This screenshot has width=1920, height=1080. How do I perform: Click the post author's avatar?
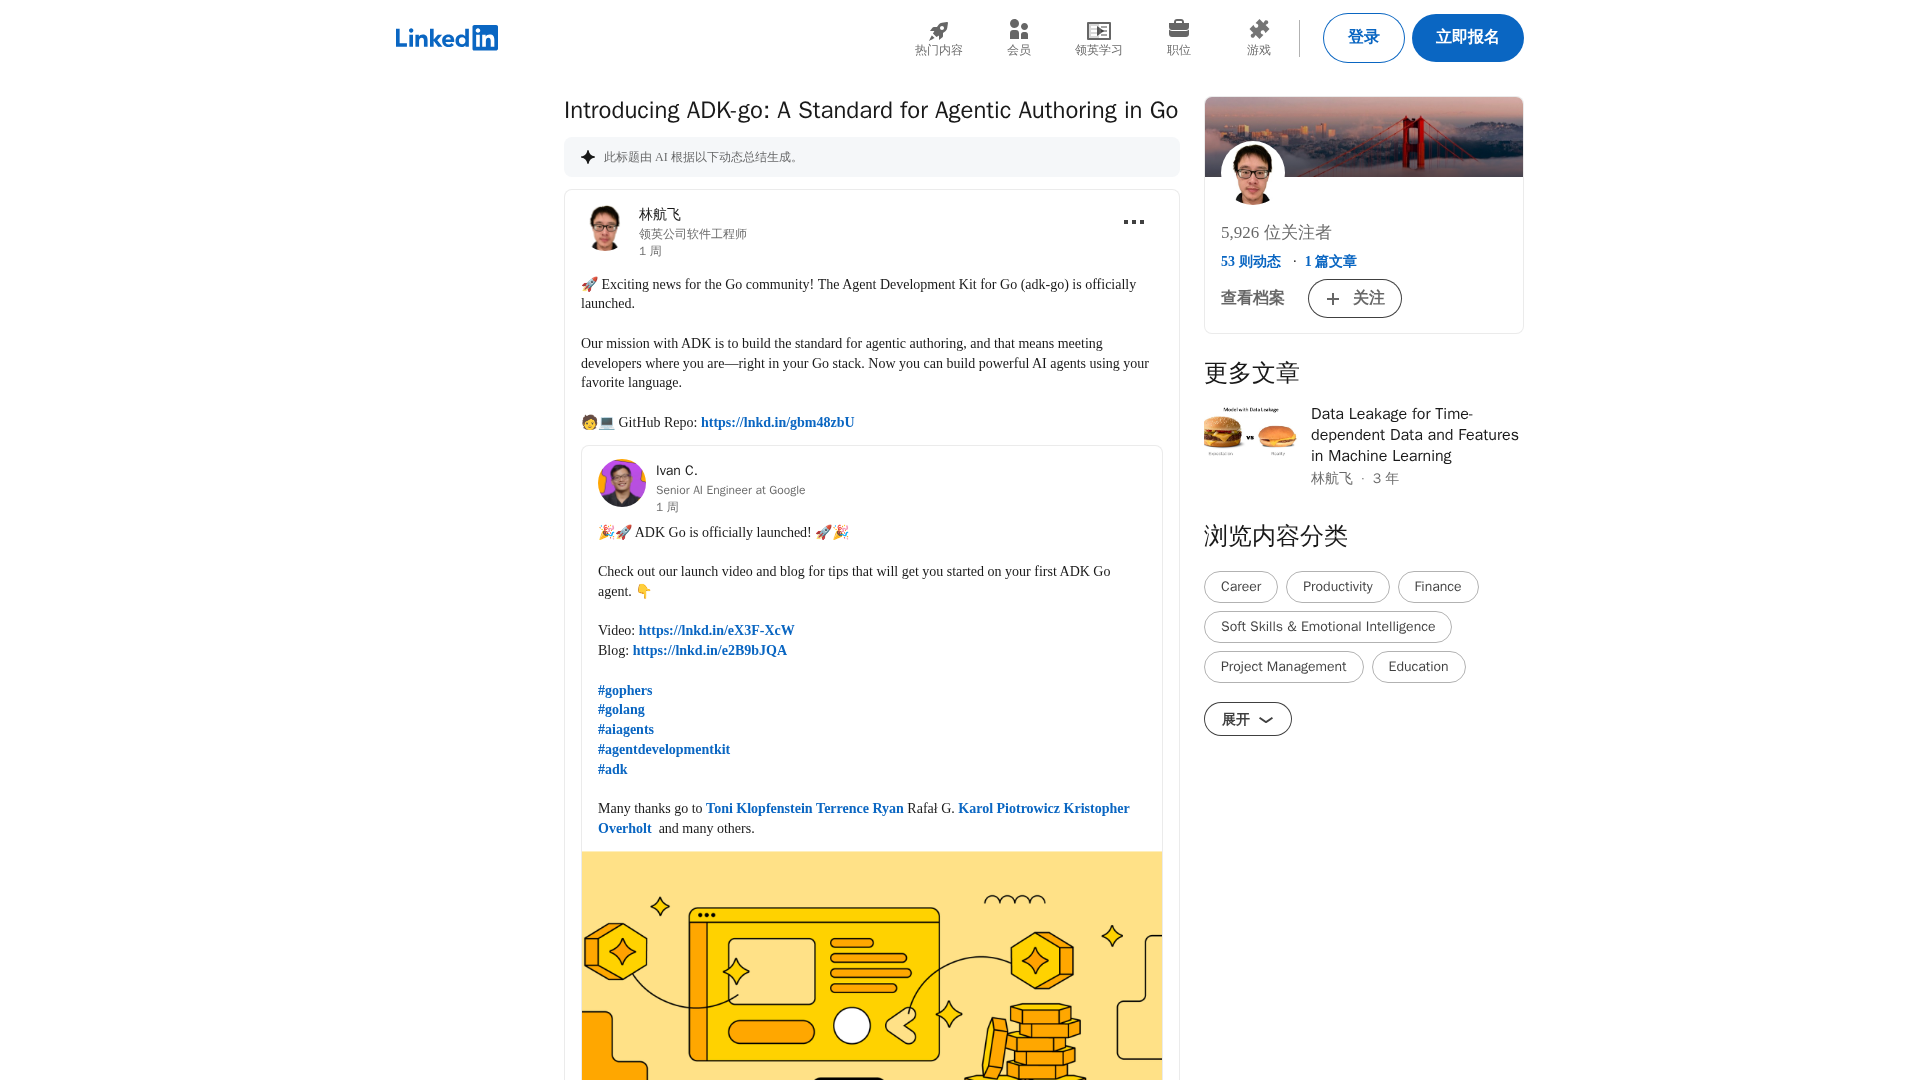click(x=604, y=229)
